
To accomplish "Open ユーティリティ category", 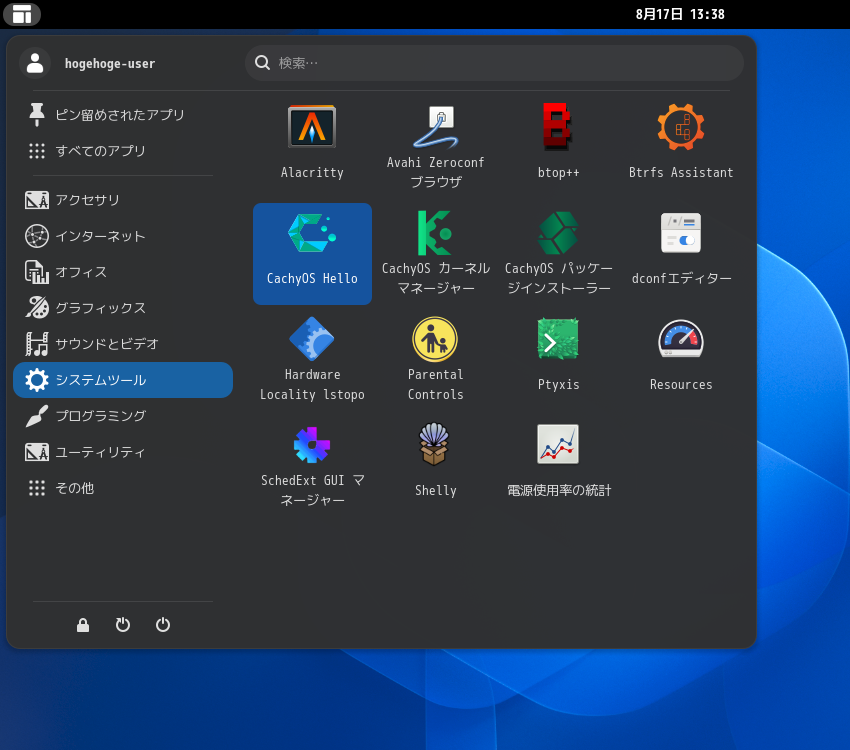I will (x=123, y=452).
